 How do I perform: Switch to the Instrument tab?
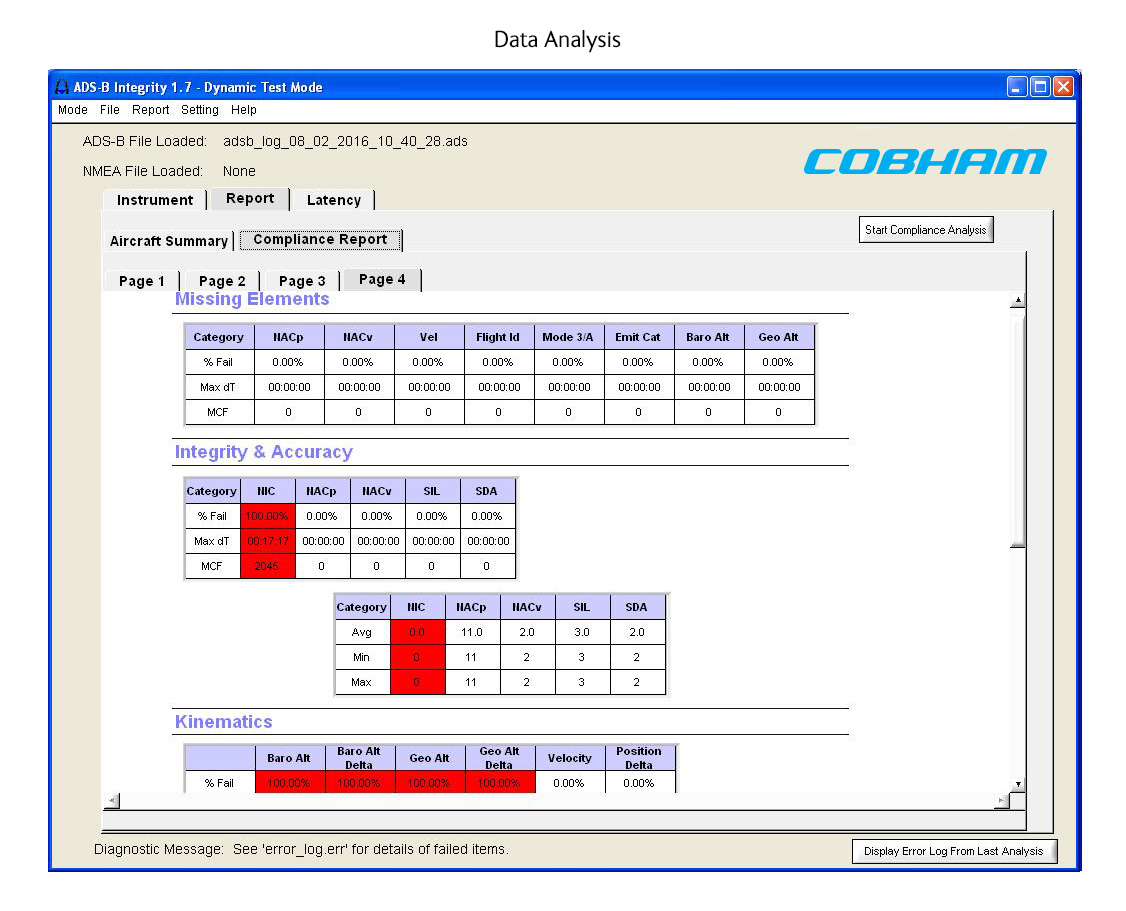click(154, 200)
